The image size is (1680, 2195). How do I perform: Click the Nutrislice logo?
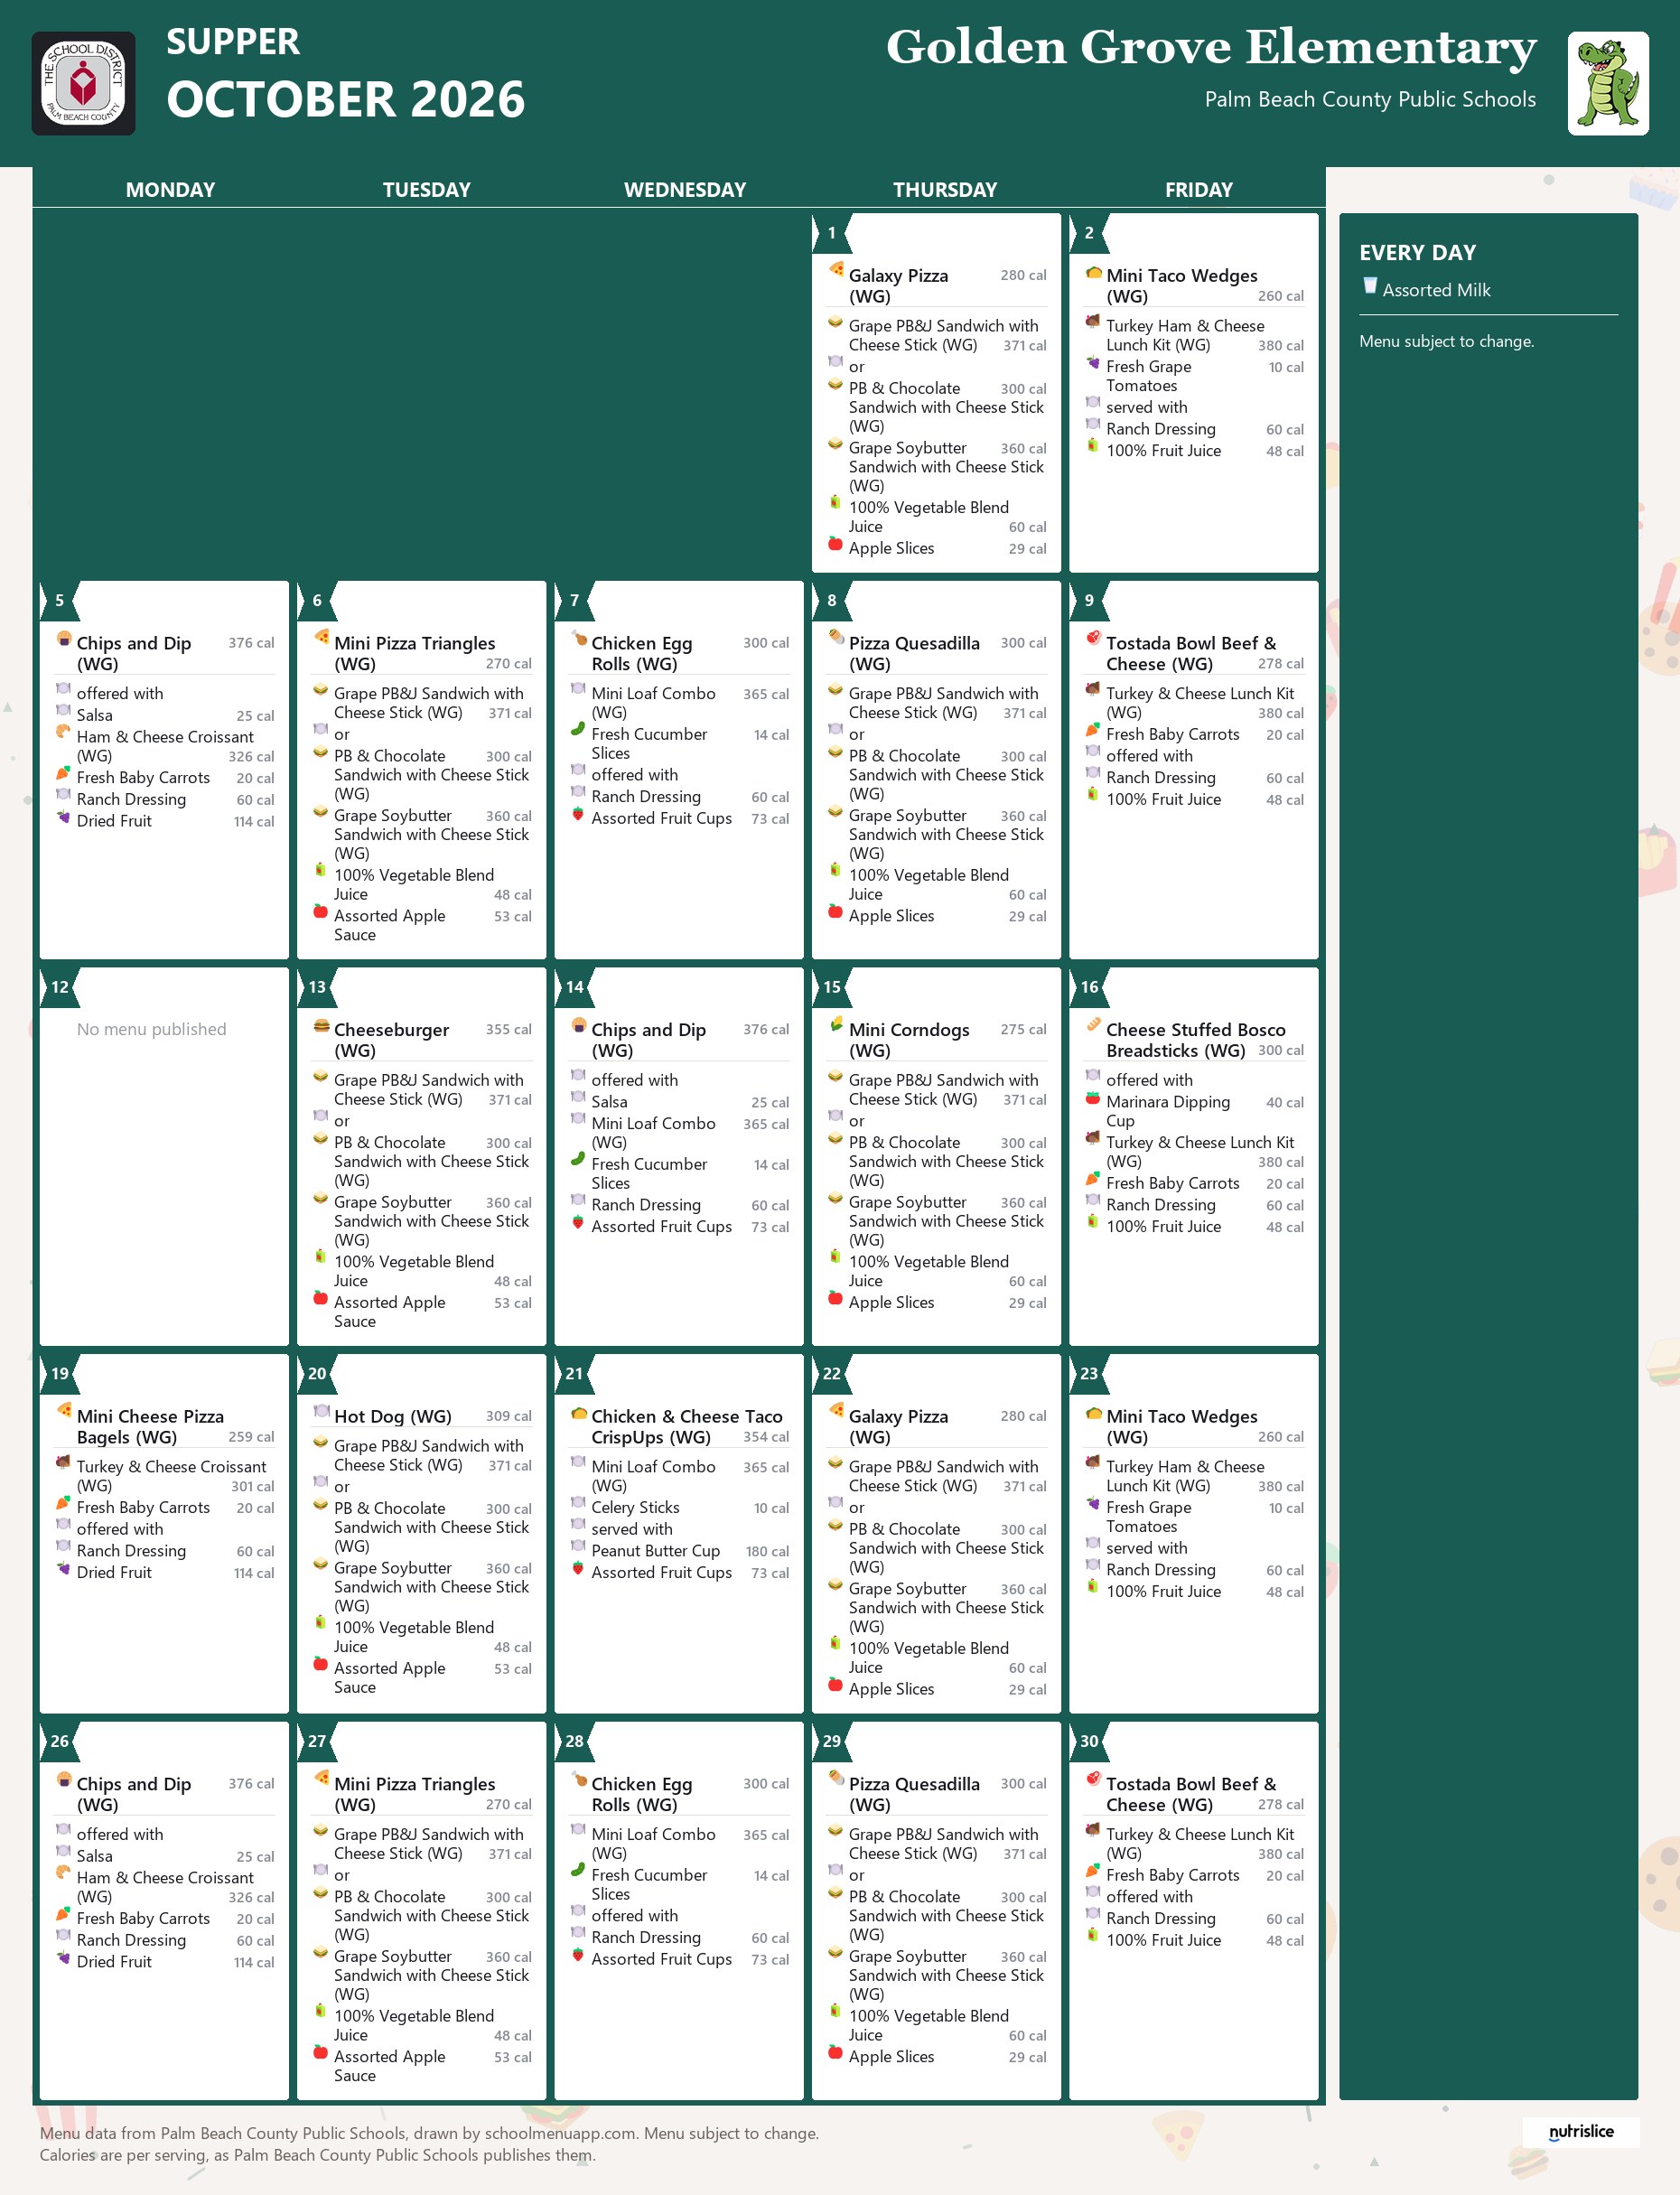point(1581,2131)
